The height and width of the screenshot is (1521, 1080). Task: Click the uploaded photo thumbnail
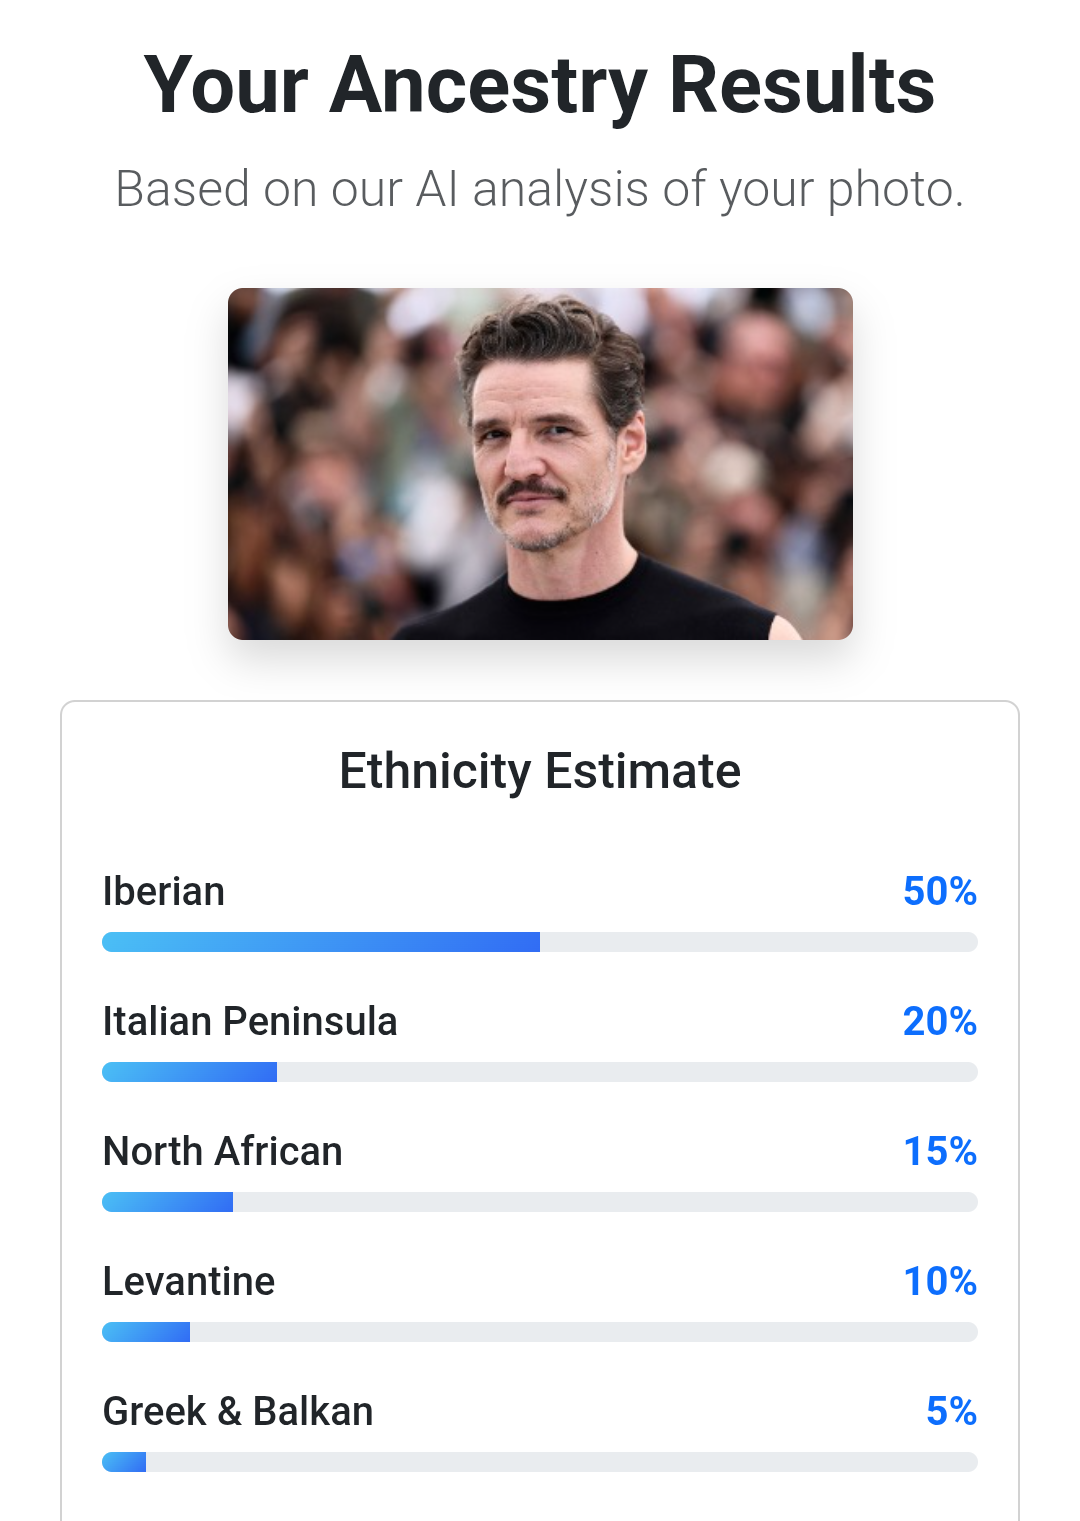point(540,464)
